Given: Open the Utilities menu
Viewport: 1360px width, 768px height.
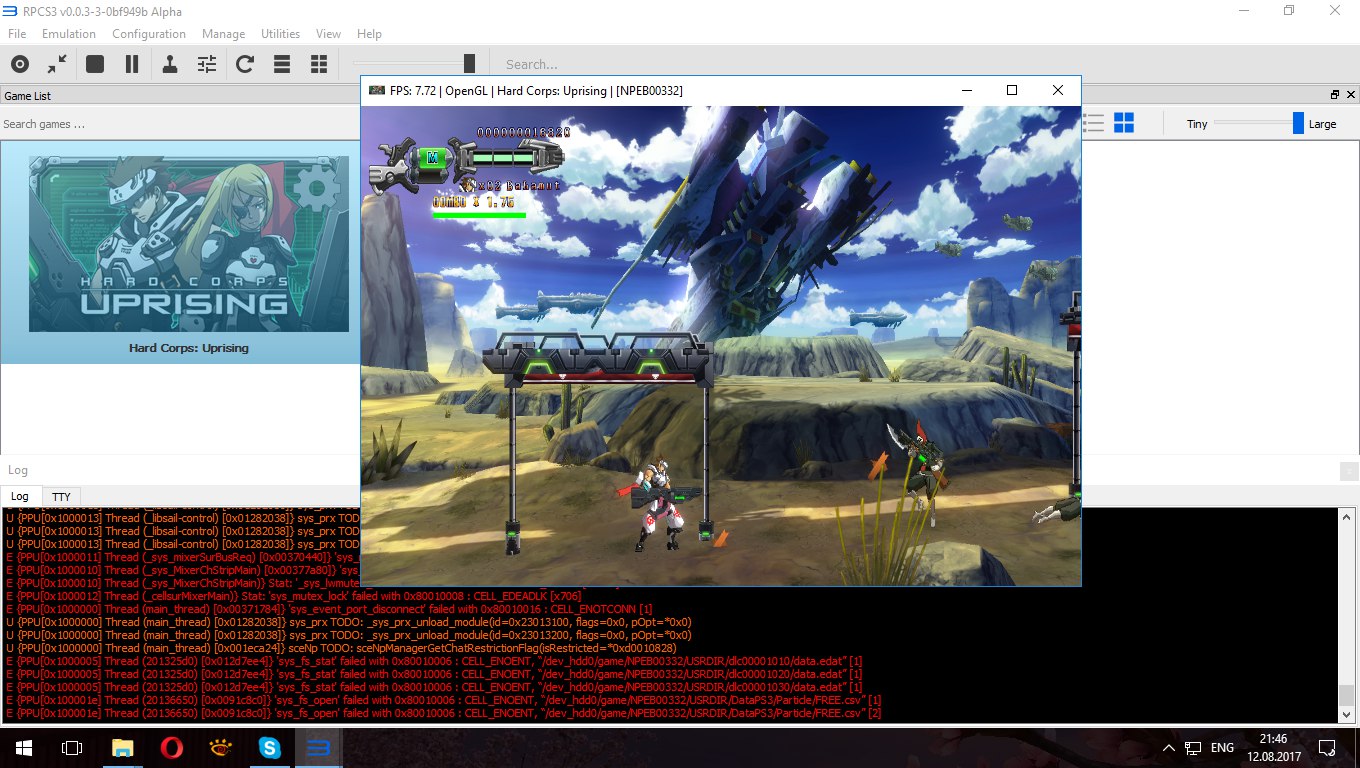Looking at the screenshot, I should click(x=280, y=34).
